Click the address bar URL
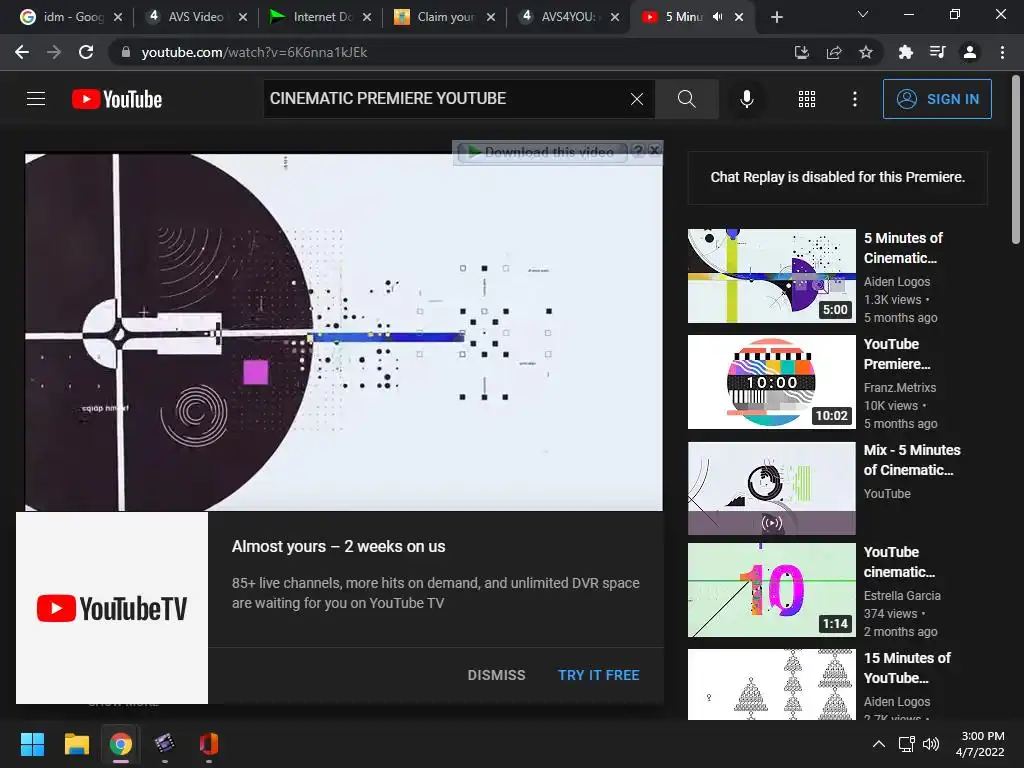 [x=254, y=52]
